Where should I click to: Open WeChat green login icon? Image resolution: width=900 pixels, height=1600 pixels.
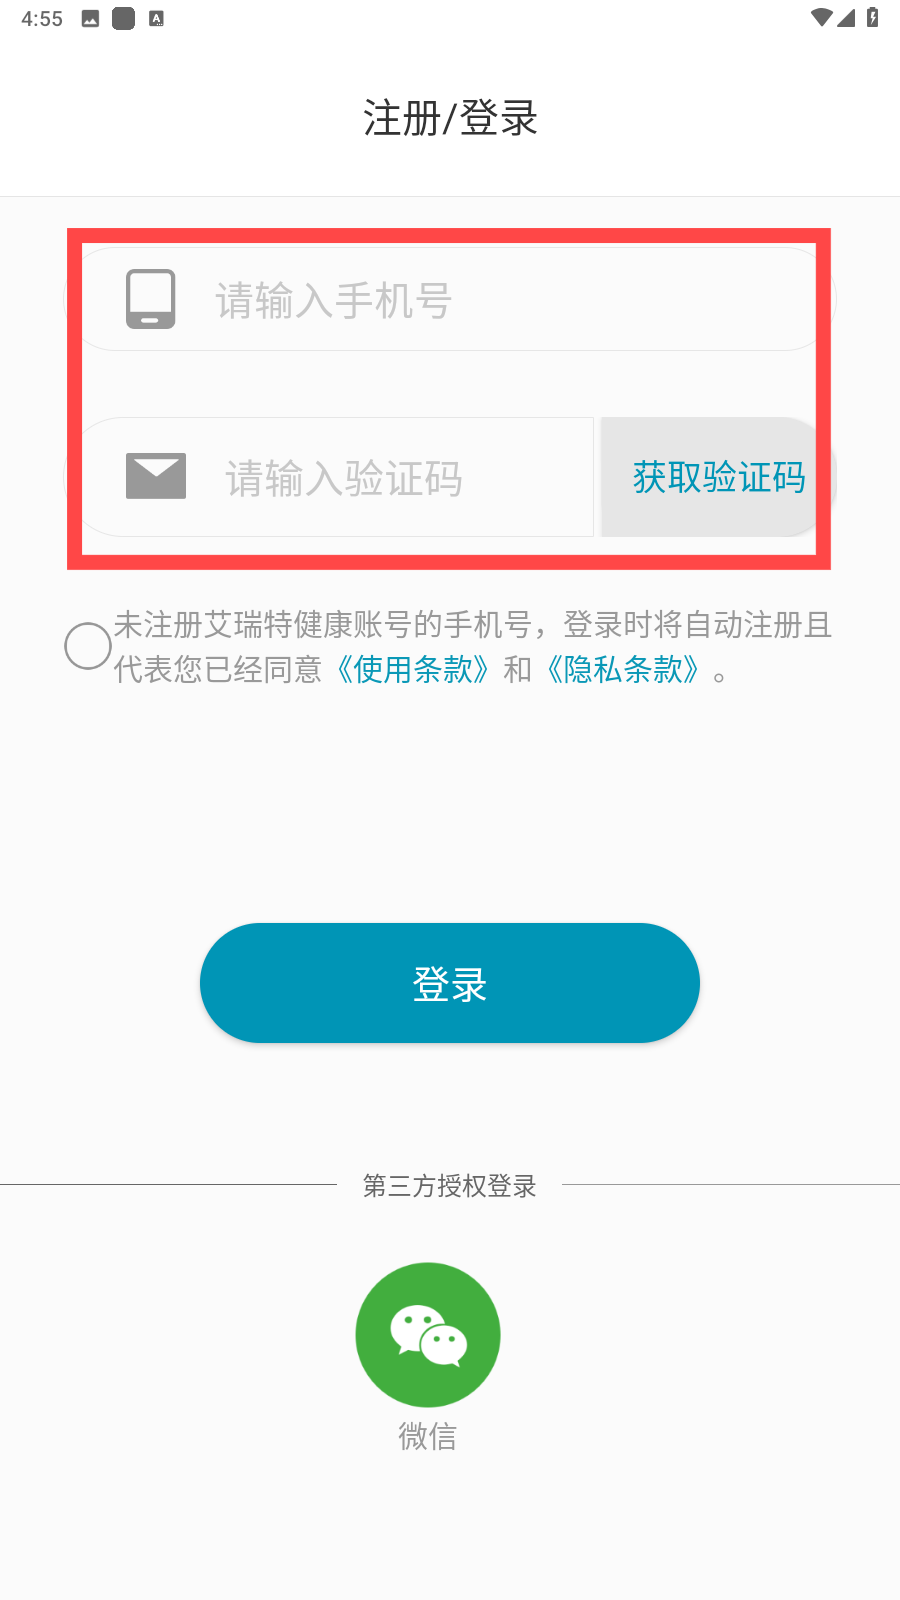[x=428, y=1335]
